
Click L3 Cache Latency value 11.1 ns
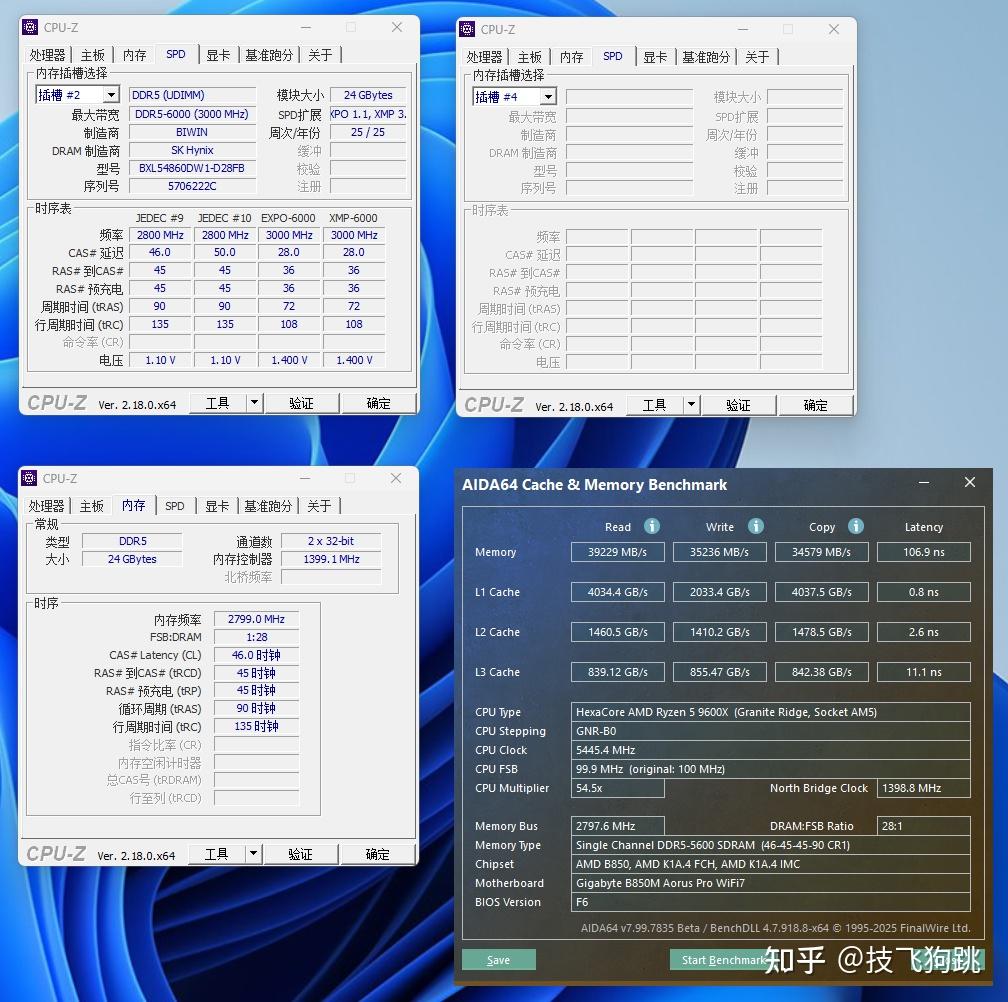click(x=924, y=672)
